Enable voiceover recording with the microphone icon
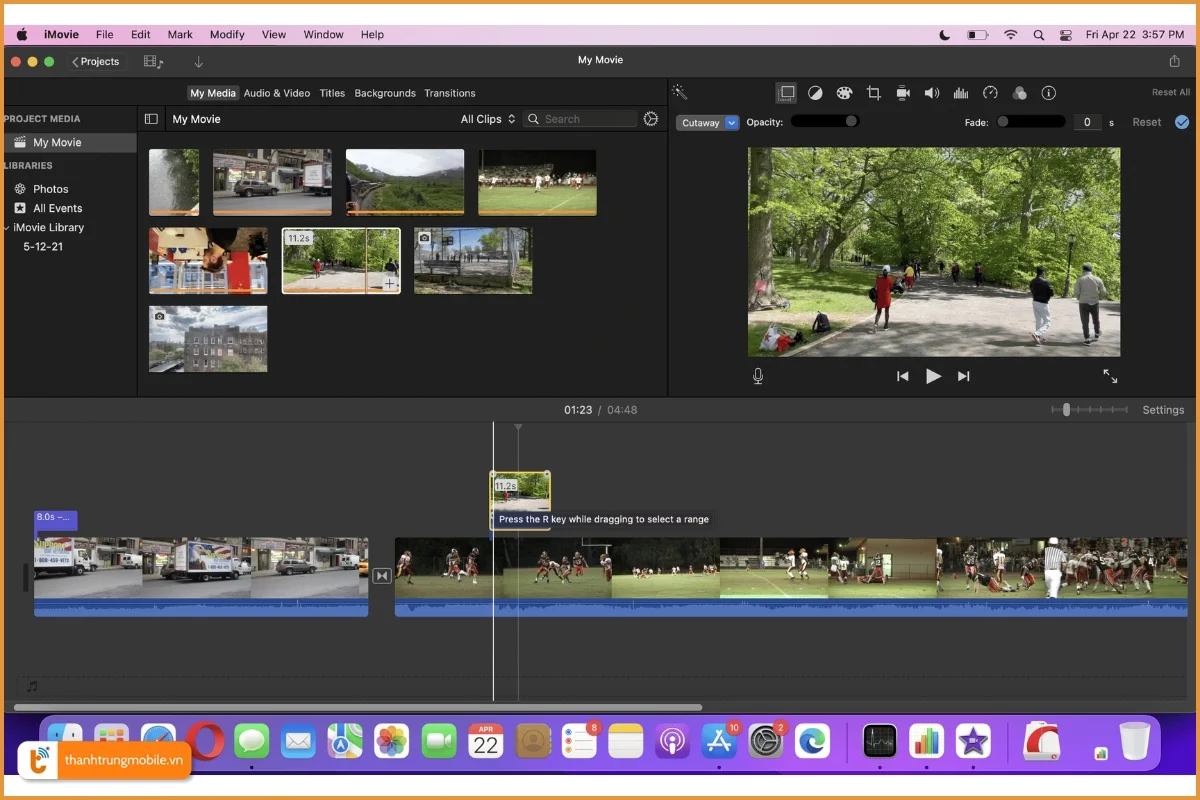This screenshot has height=800, width=1200. point(757,376)
